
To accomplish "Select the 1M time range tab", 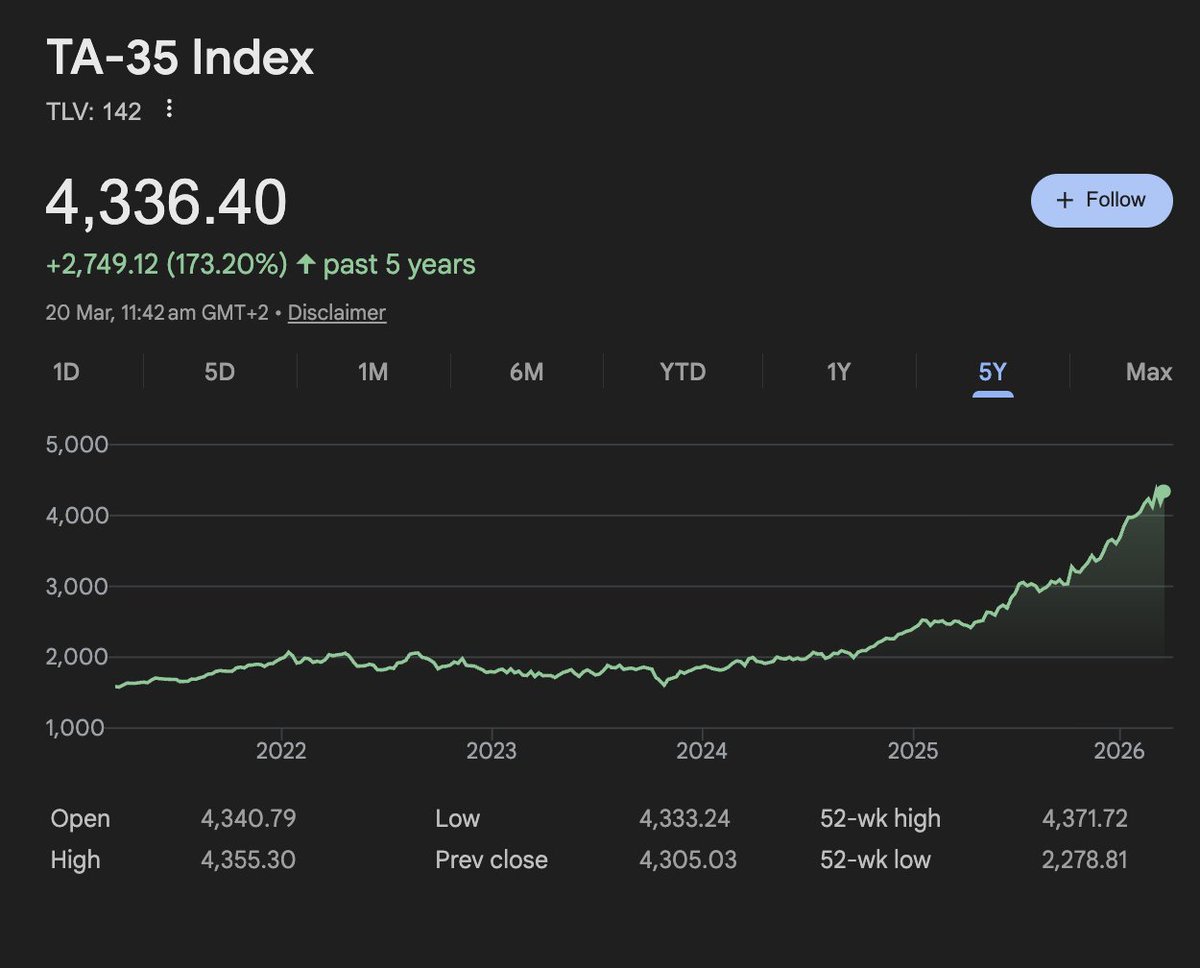I will coord(373,372).
